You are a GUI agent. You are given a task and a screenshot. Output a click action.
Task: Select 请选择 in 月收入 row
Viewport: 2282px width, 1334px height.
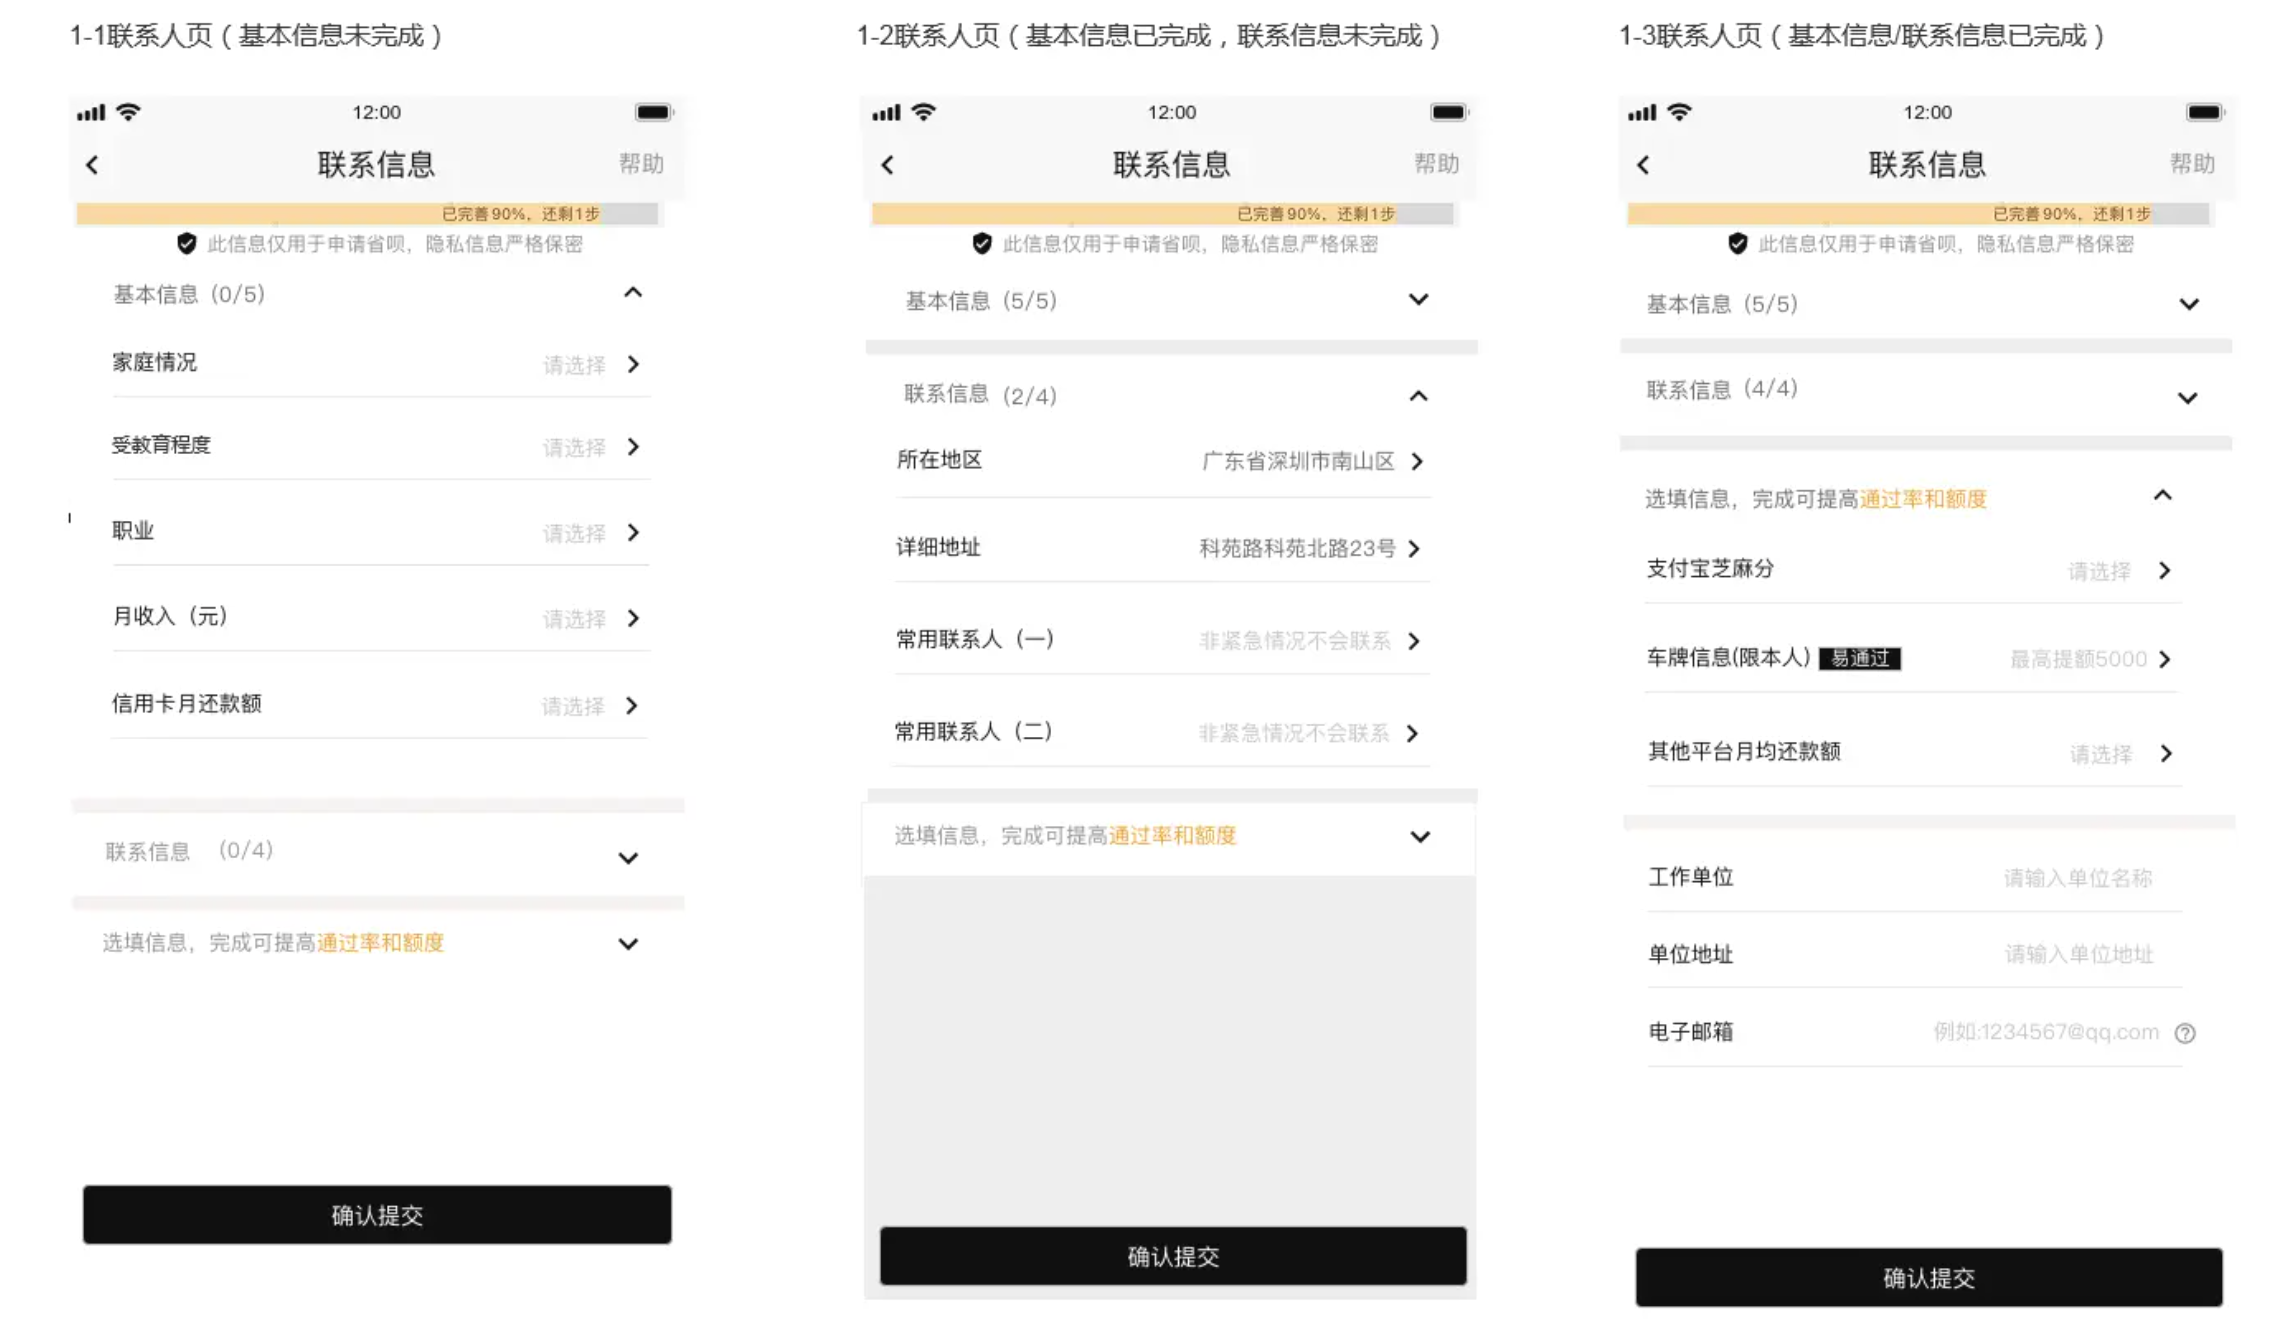point(574,619)
